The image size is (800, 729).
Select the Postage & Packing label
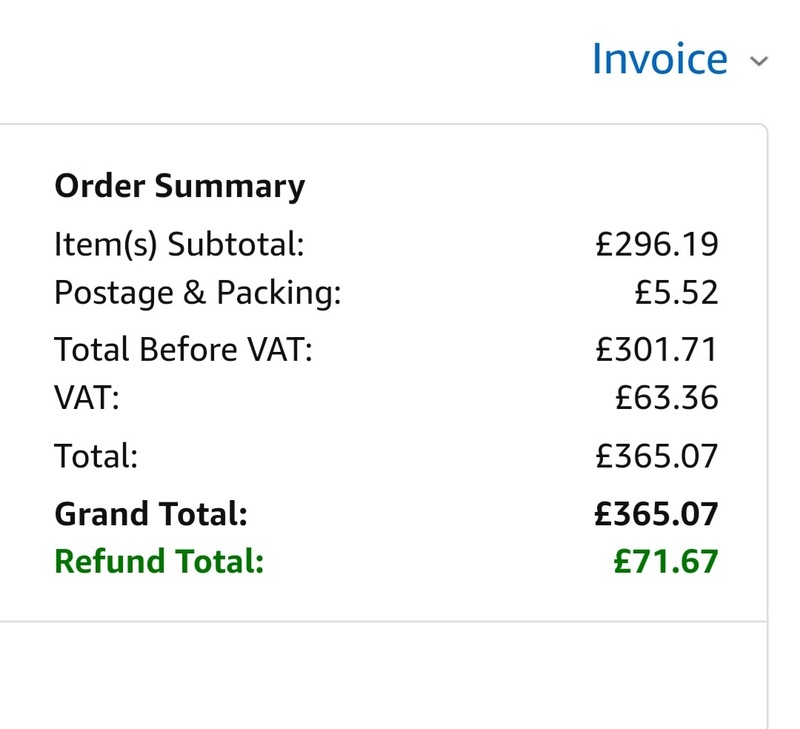197,293
